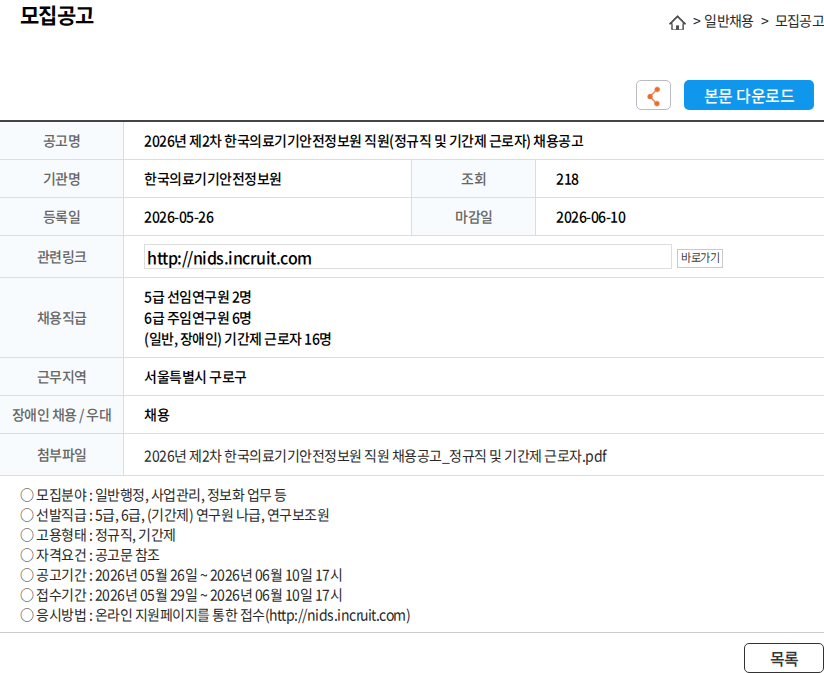Open the attached 채용공고 pdf file
The image size is (824, 673).
point(375,455)
